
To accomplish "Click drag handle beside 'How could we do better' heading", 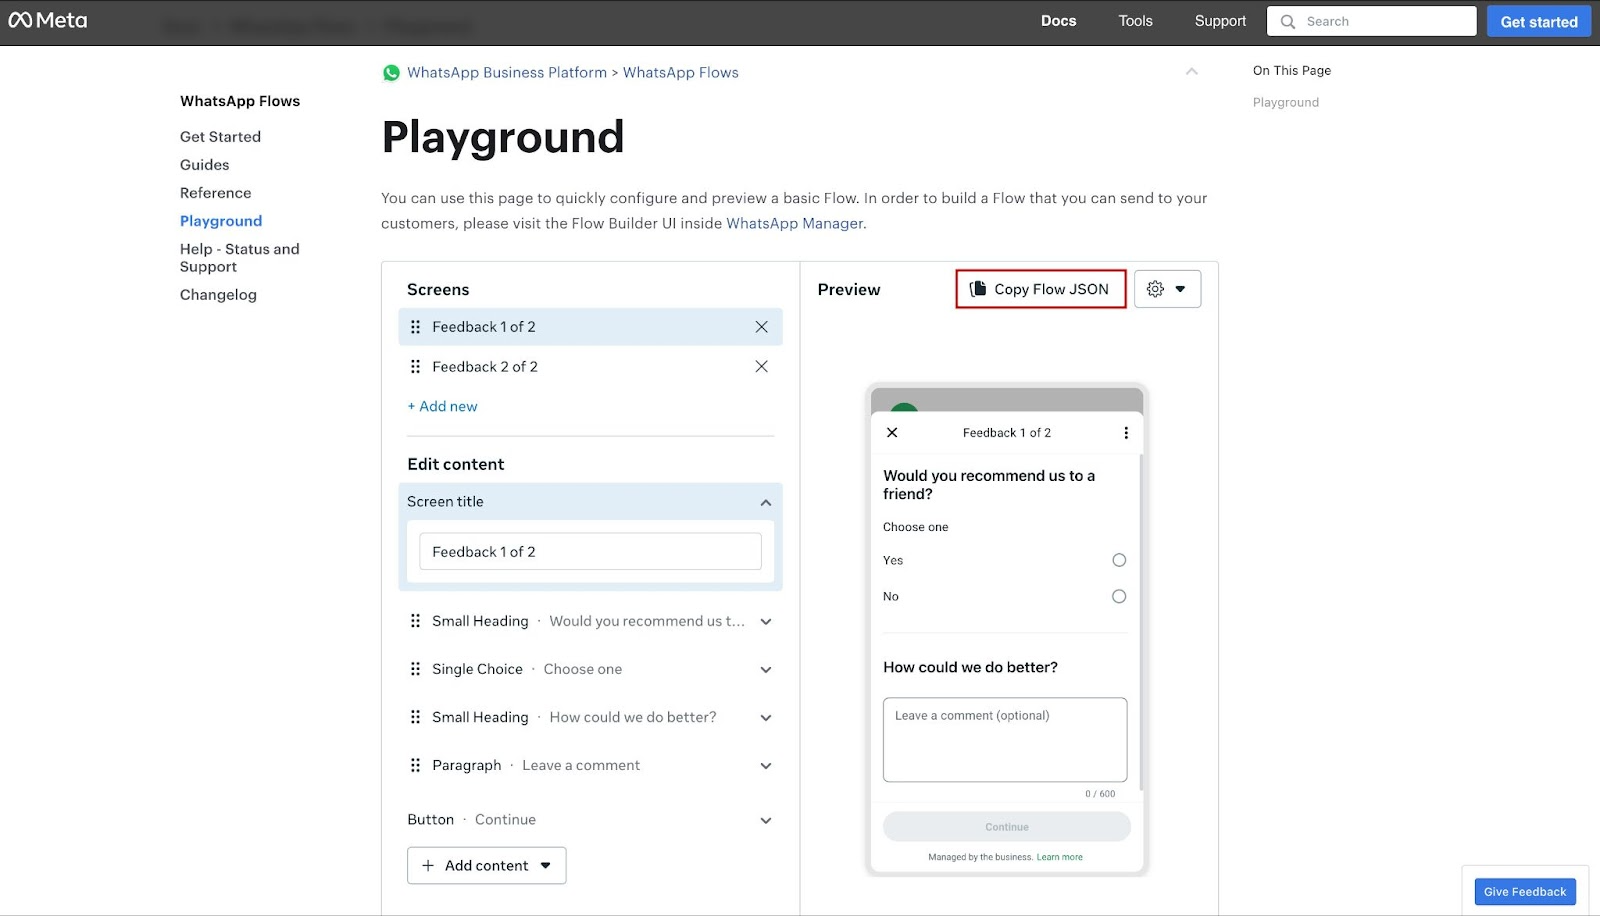I will pyautogui.click(x=415, y=717).
